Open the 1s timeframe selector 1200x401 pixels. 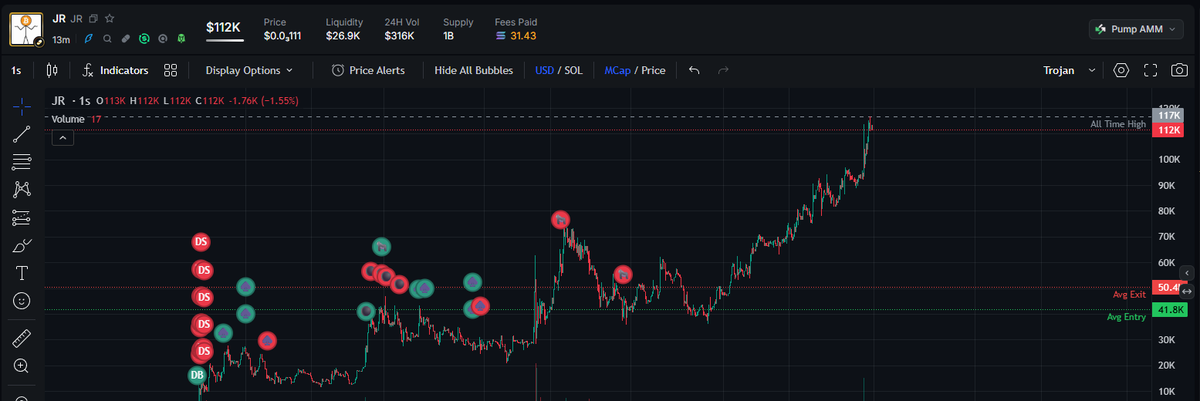tap(16, 70)
